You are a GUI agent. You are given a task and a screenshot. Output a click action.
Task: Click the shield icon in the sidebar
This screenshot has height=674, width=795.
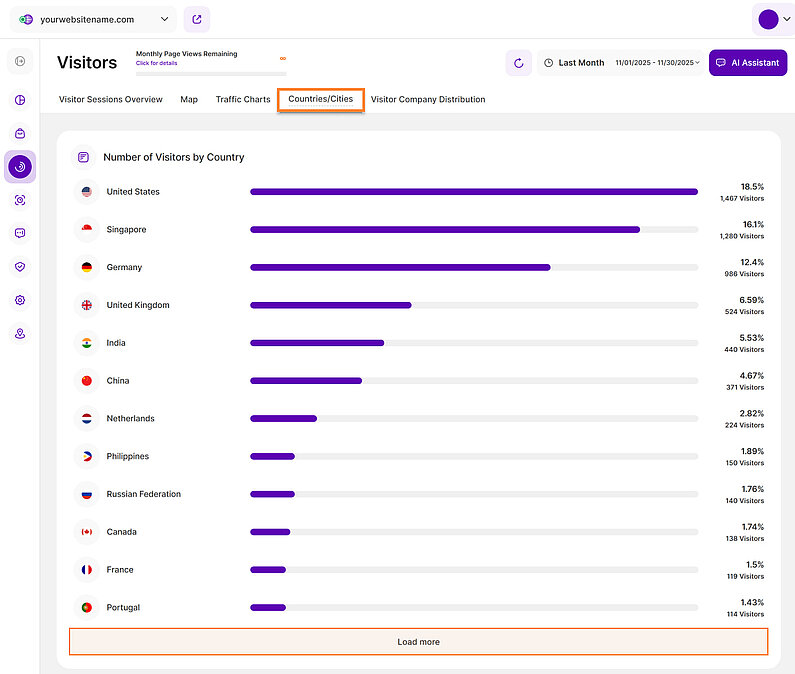pos(20,267)
